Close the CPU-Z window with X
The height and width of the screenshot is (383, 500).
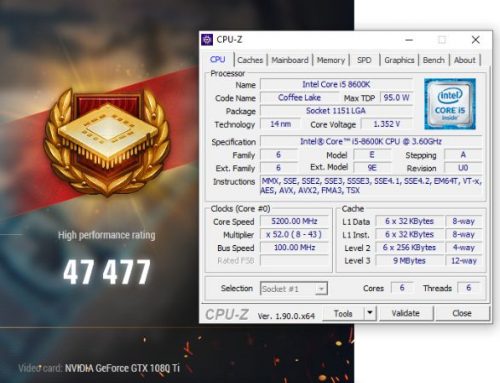(x=476, y=40)
